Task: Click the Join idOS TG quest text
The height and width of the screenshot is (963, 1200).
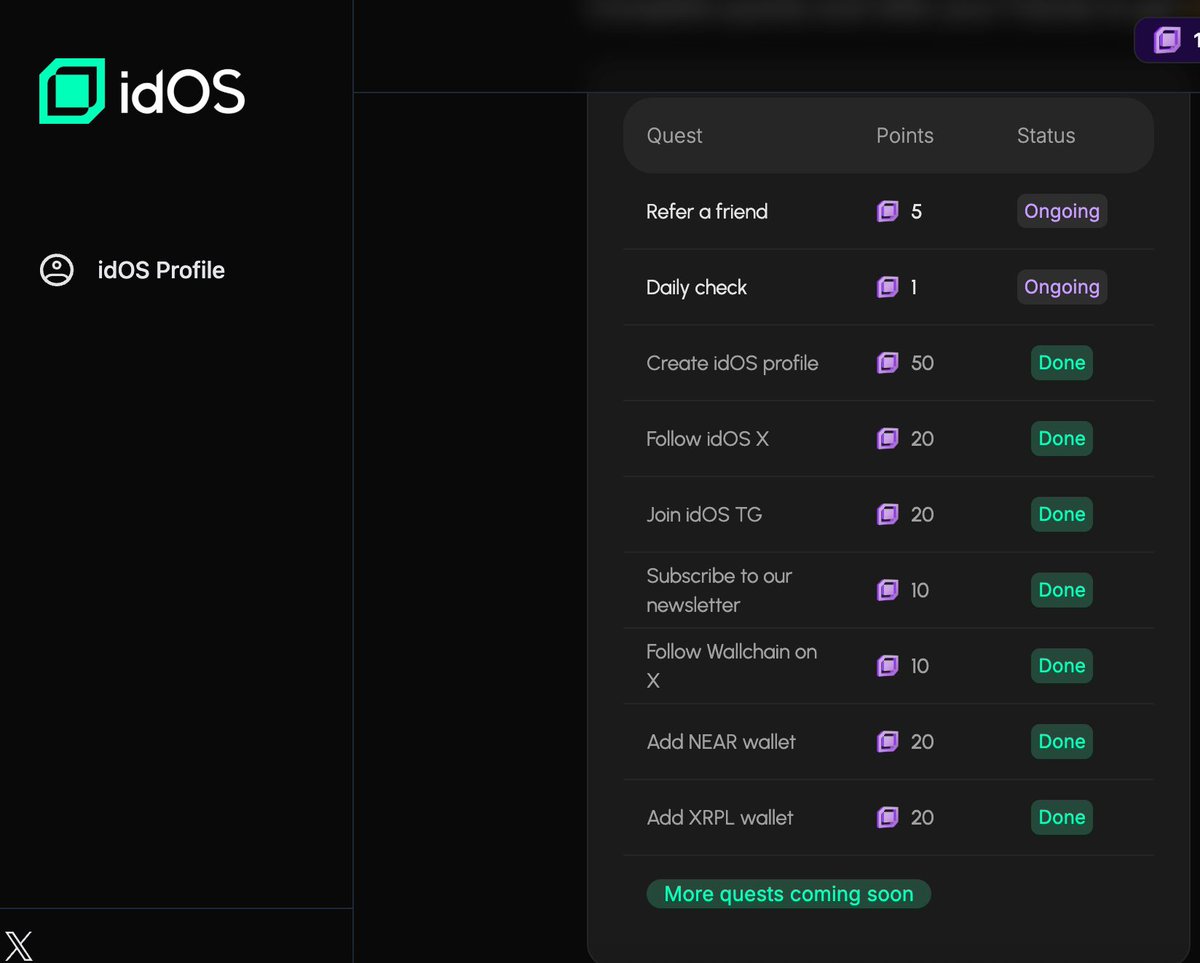Action: click(704, 514)
